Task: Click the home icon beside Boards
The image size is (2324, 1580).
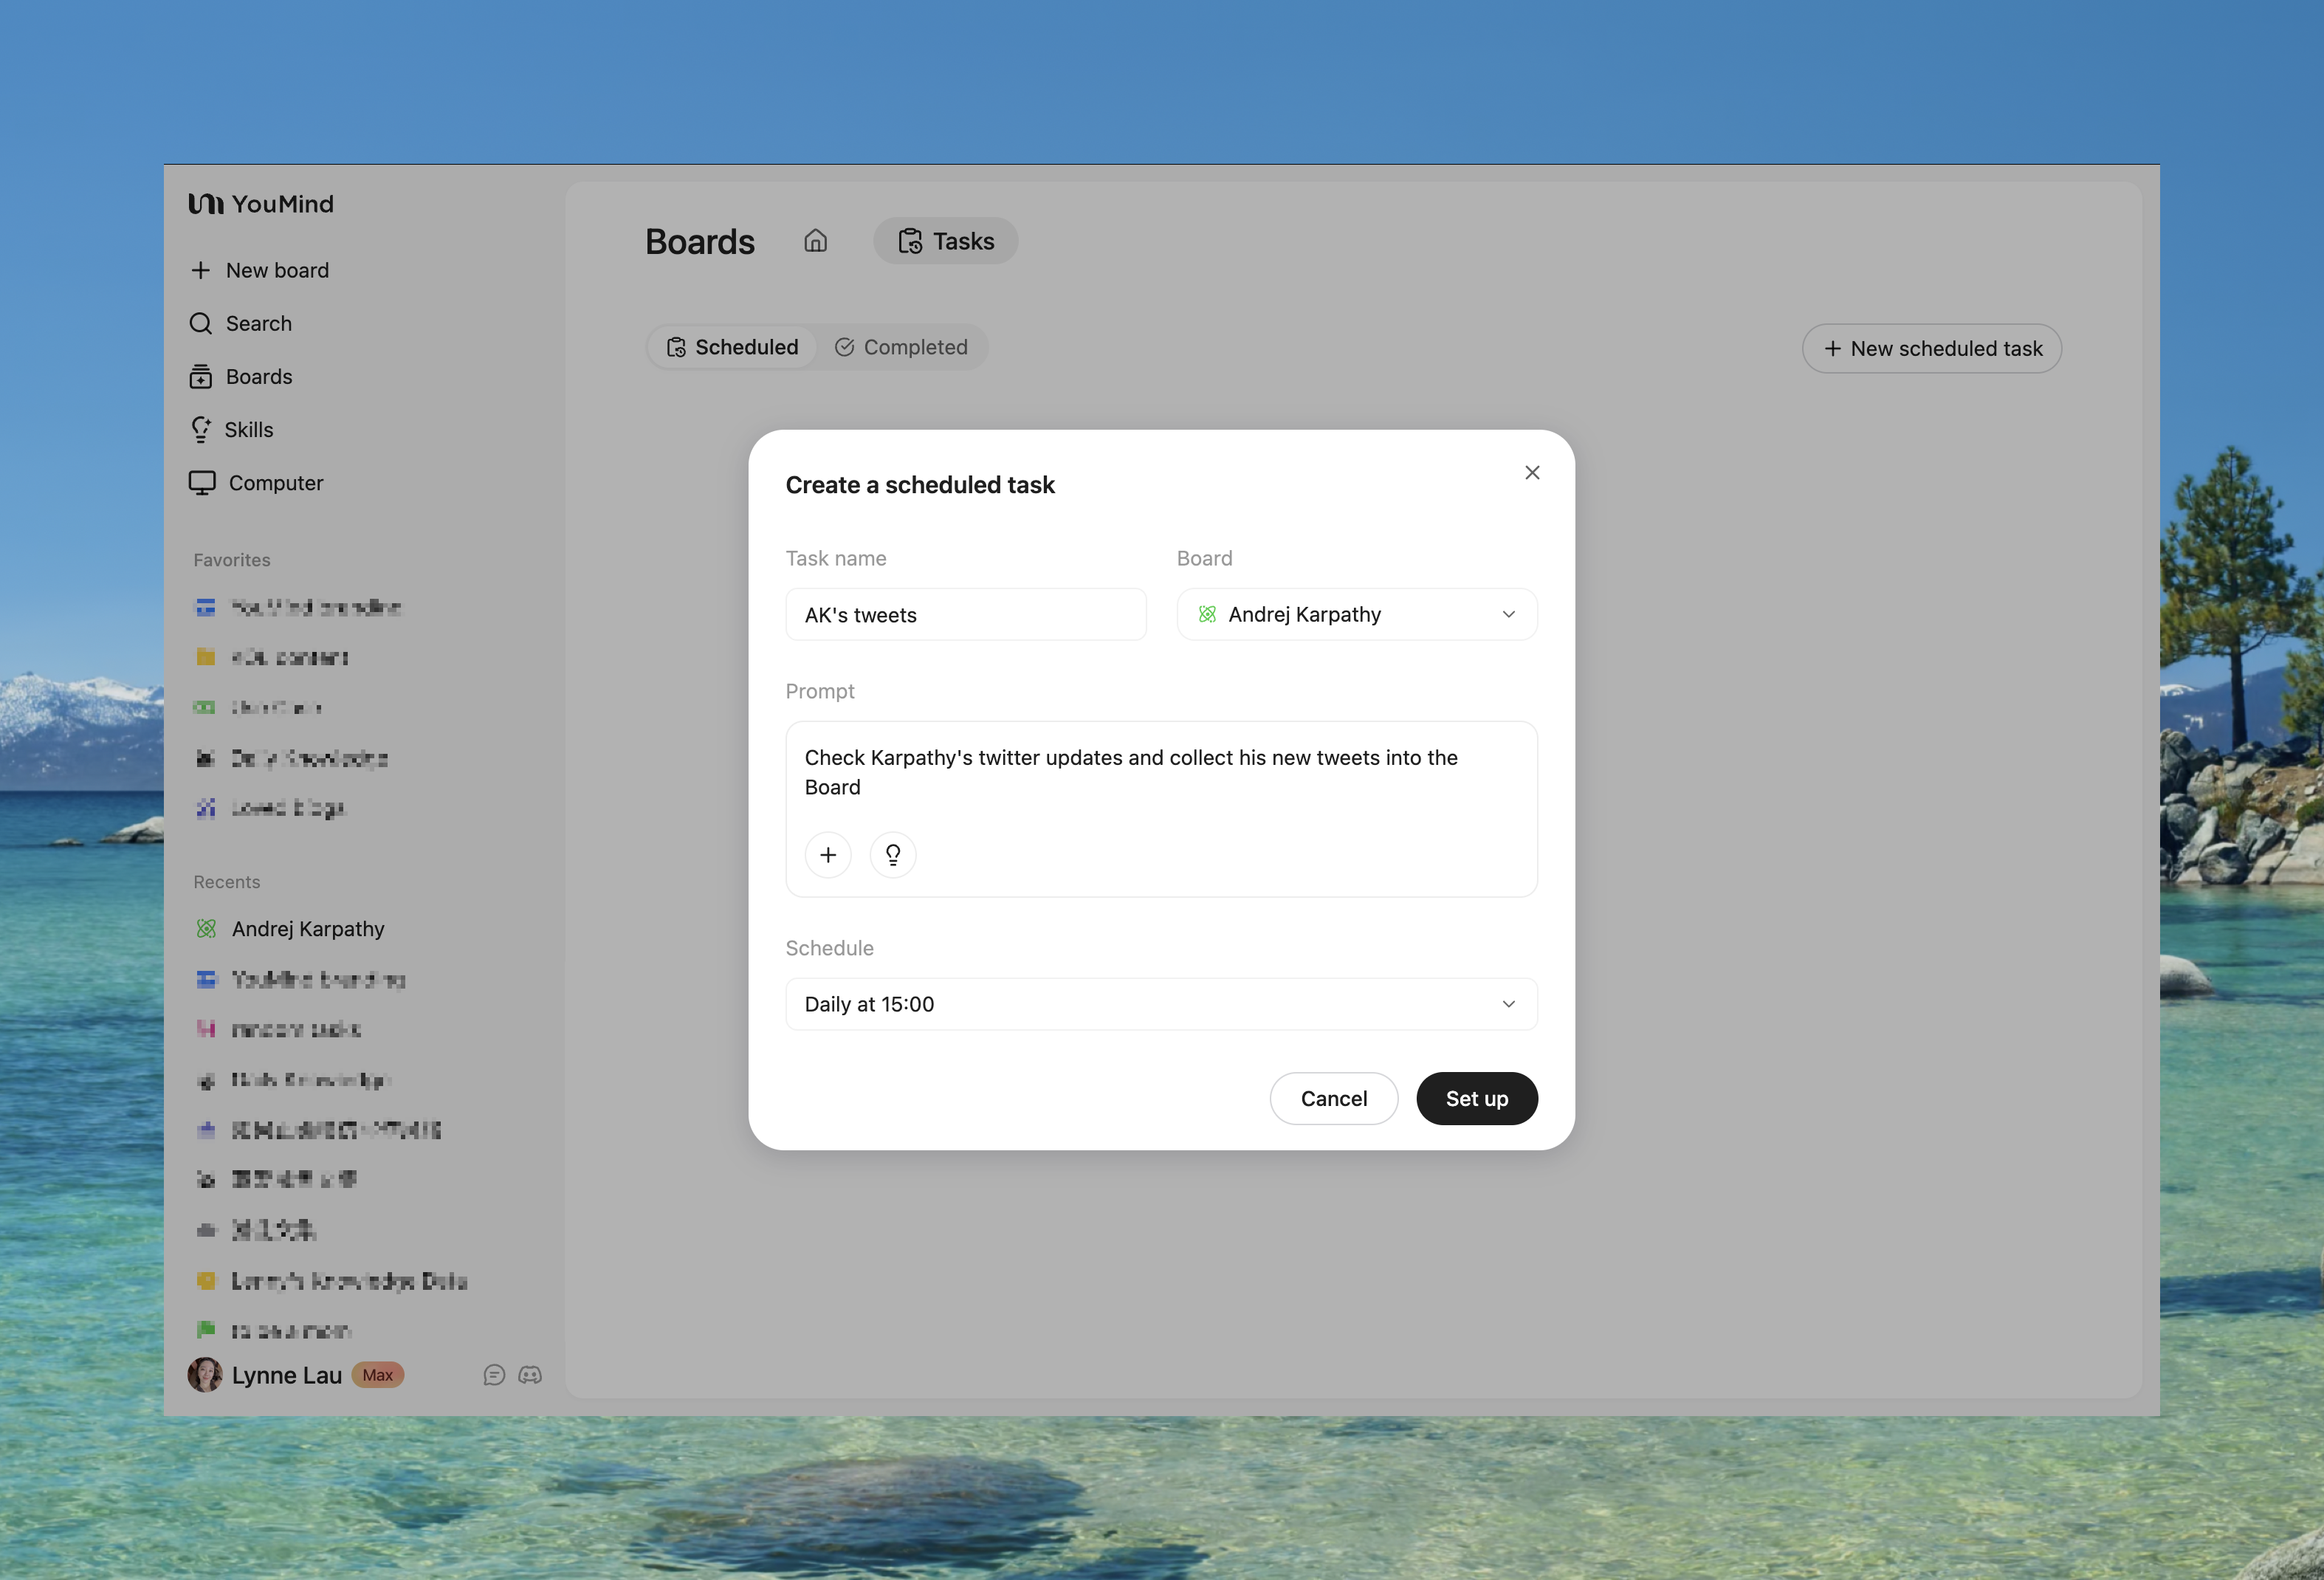Action: [x=815, y=241]
